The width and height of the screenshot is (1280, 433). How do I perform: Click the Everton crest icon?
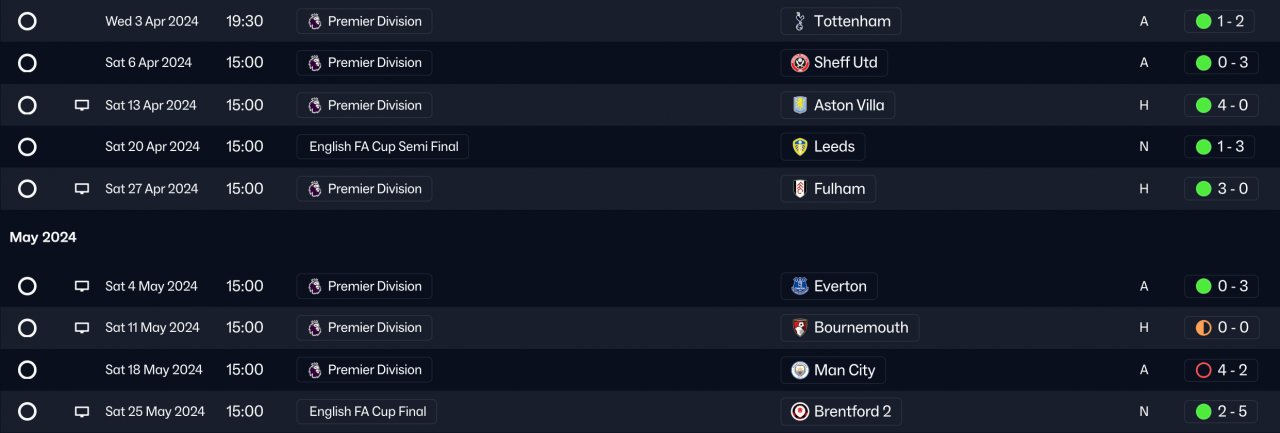(799, 286)
